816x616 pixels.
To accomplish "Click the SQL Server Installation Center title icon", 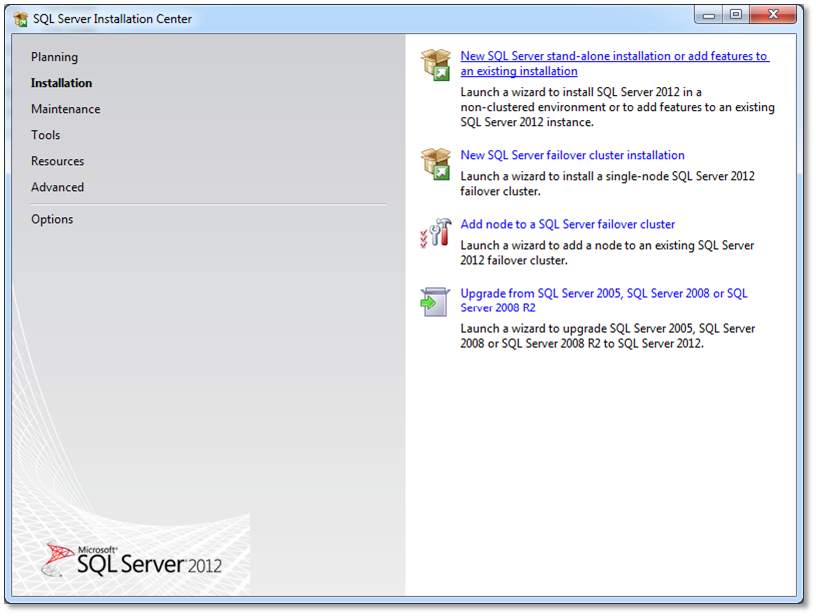I will [x=21, y=19].
